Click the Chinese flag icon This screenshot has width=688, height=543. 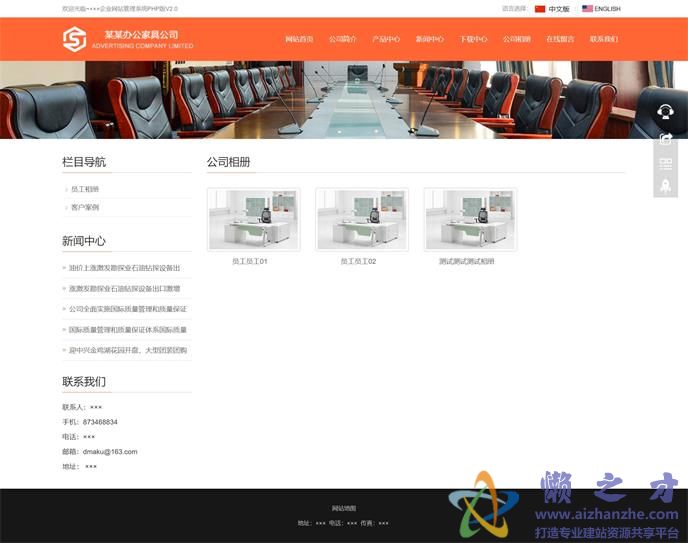pos(540,9)
